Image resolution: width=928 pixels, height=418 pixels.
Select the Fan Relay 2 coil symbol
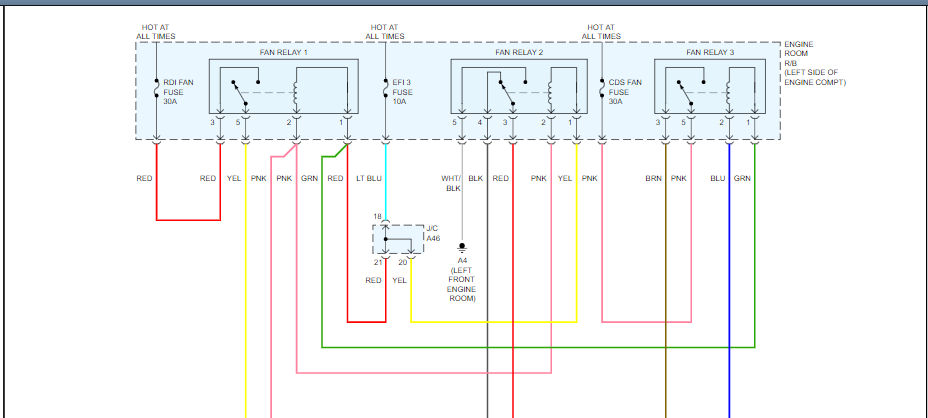click(551, 93)
